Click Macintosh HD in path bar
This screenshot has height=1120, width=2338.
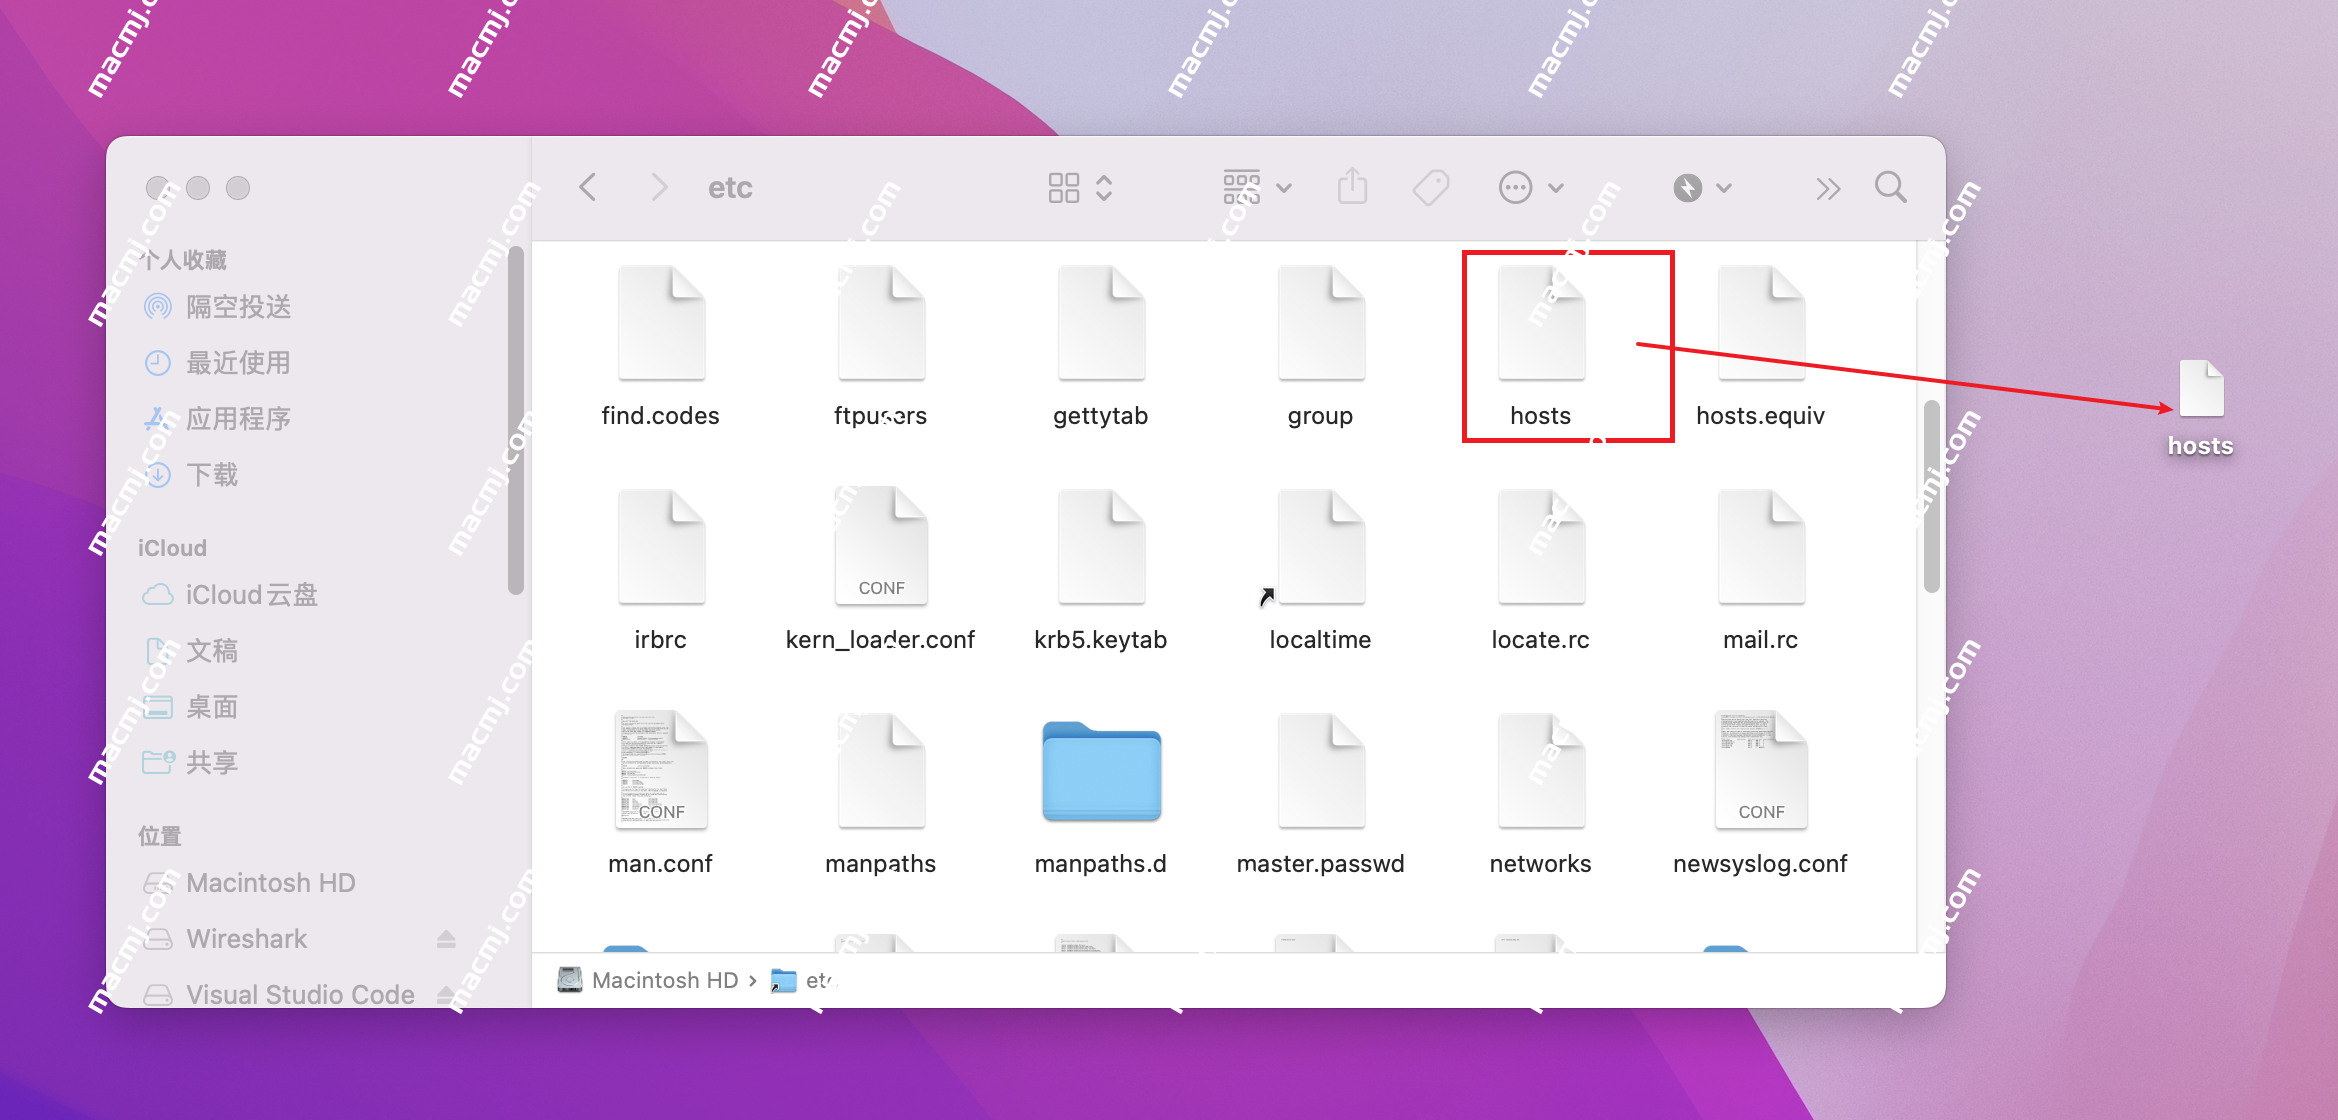point(648,980)
